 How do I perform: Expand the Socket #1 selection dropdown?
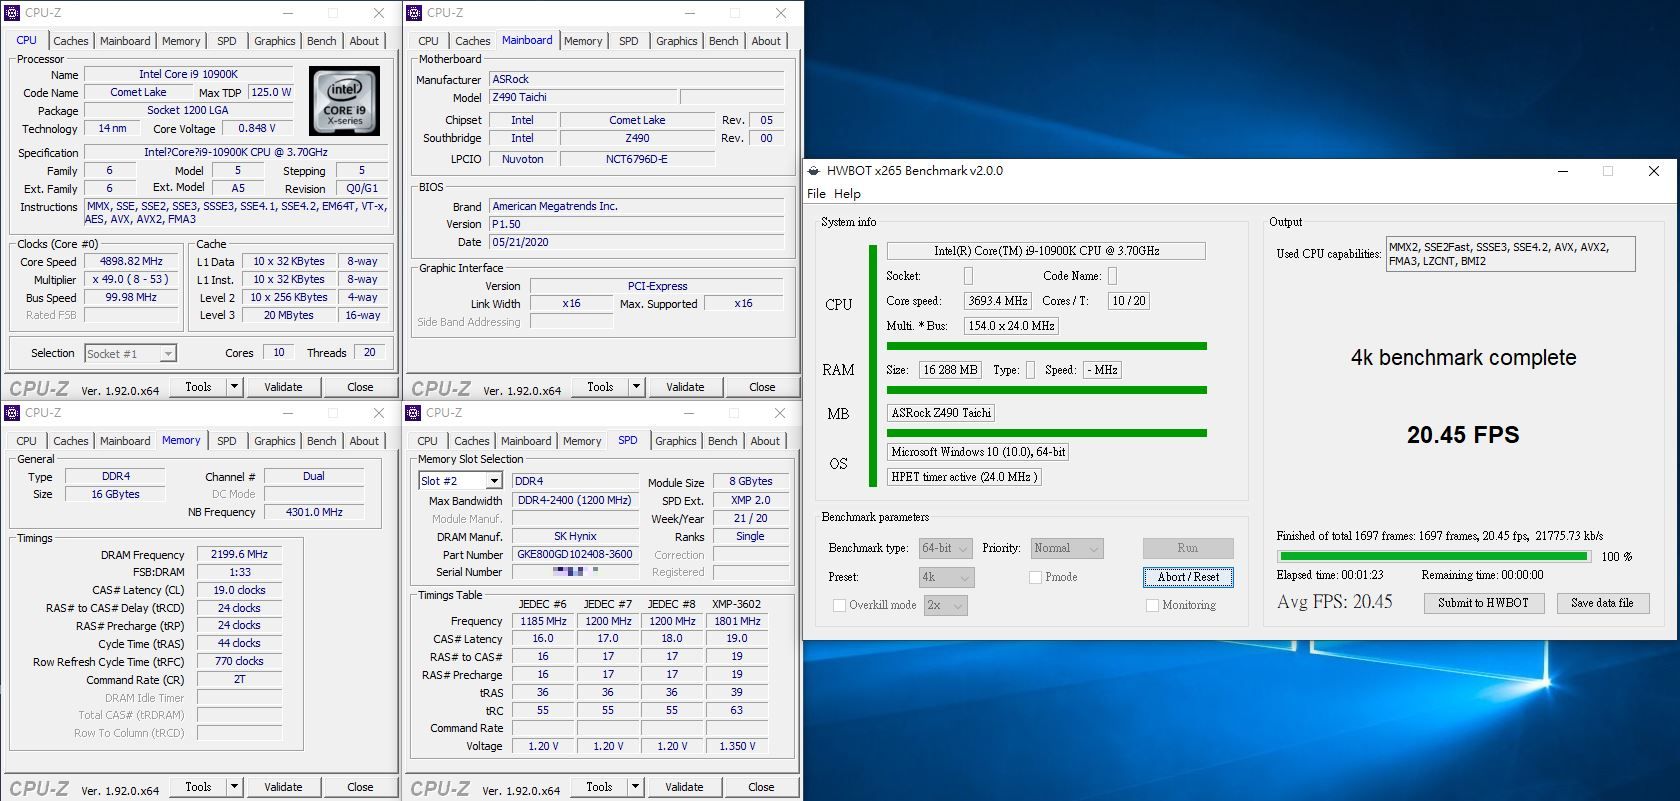coord(130,353)
